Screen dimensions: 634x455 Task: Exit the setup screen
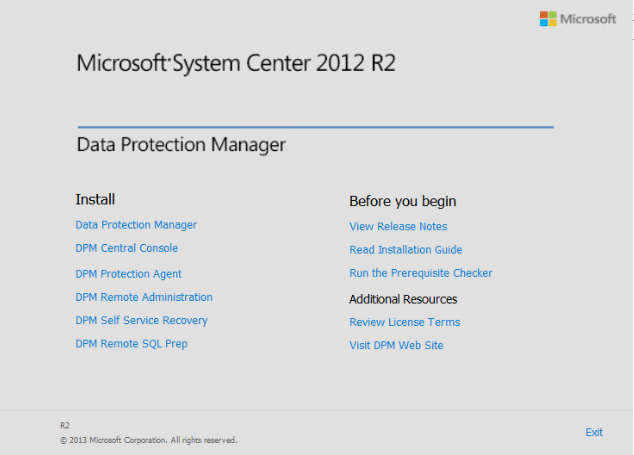[x=594, y=432]
